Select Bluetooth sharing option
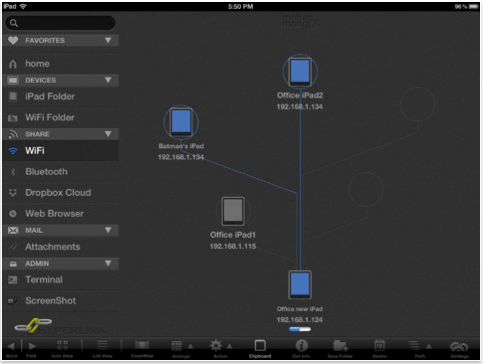The width and height of the screenshot is (483, 364). point(60,172)
